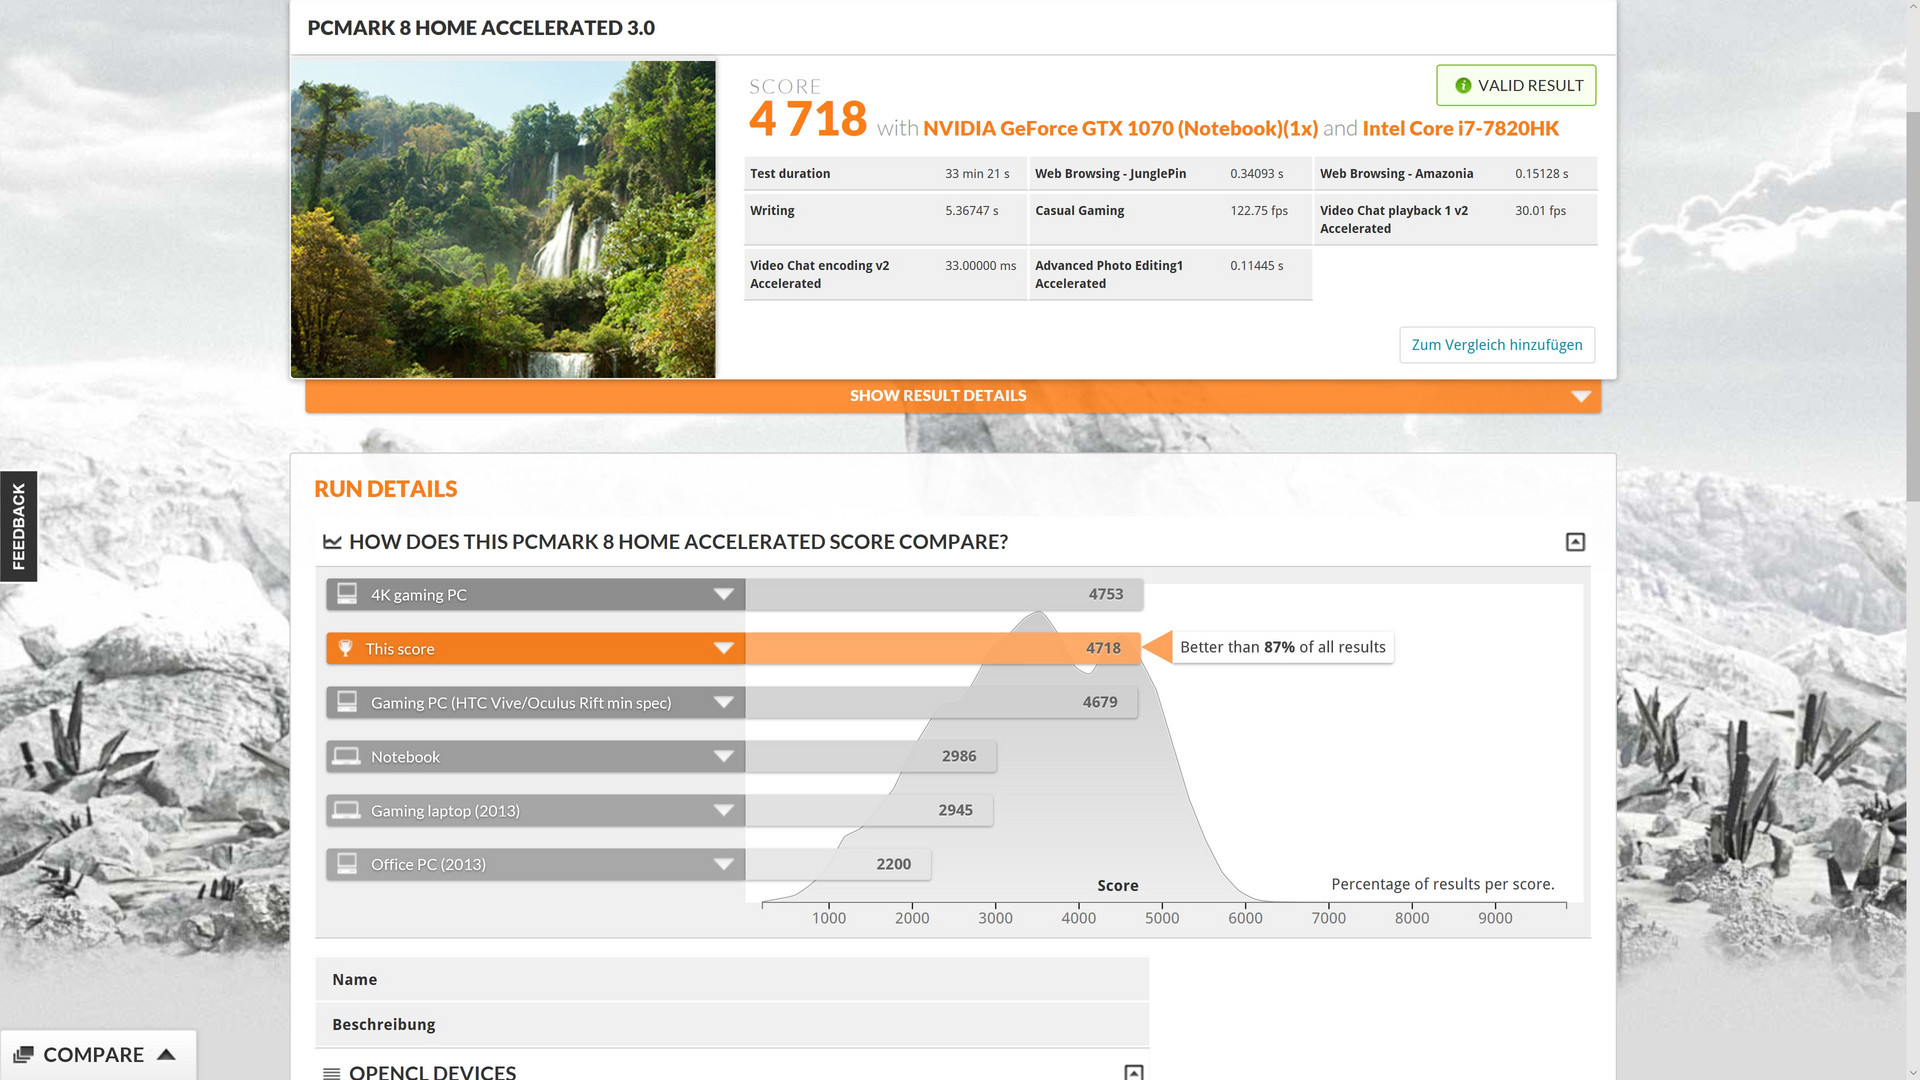Expand the Notebook dropdown arrow

coord(723,756)
